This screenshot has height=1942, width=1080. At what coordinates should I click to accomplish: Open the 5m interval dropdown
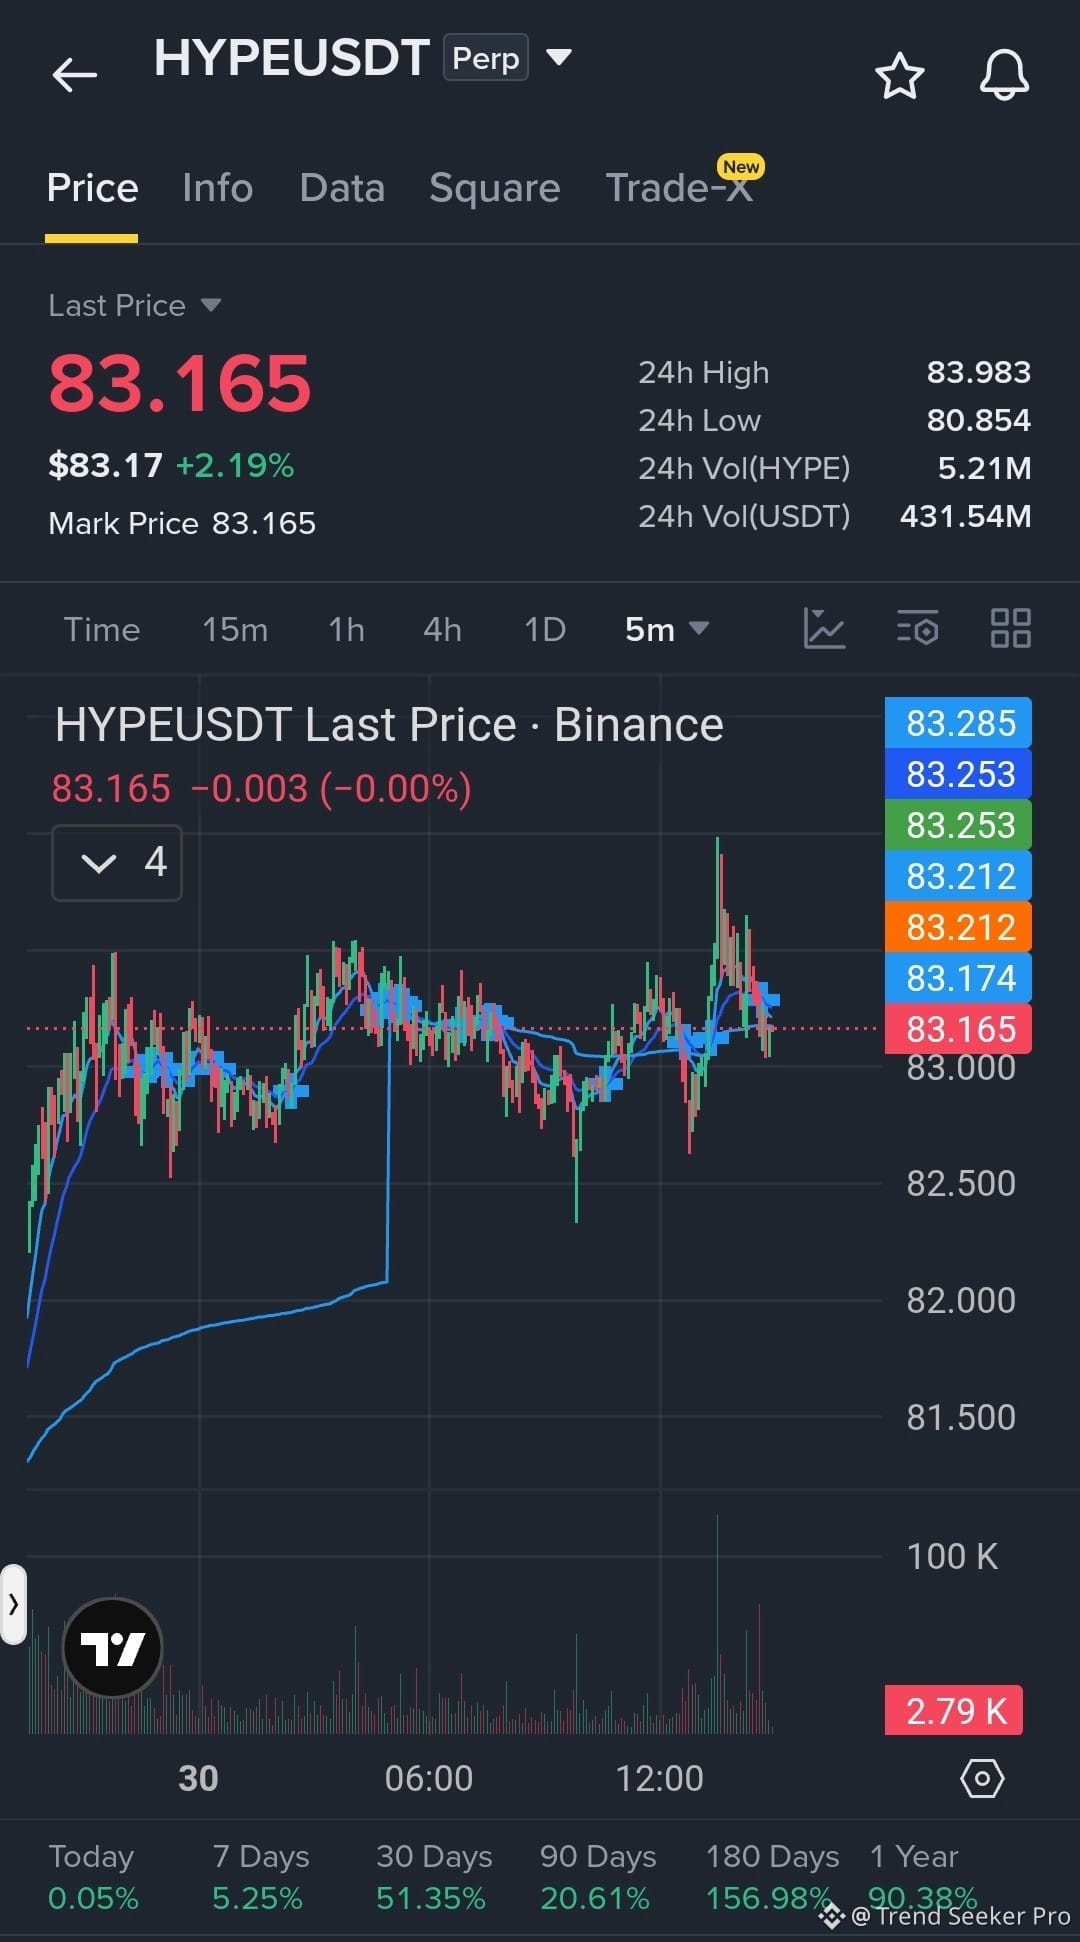(x=666, y=629)
